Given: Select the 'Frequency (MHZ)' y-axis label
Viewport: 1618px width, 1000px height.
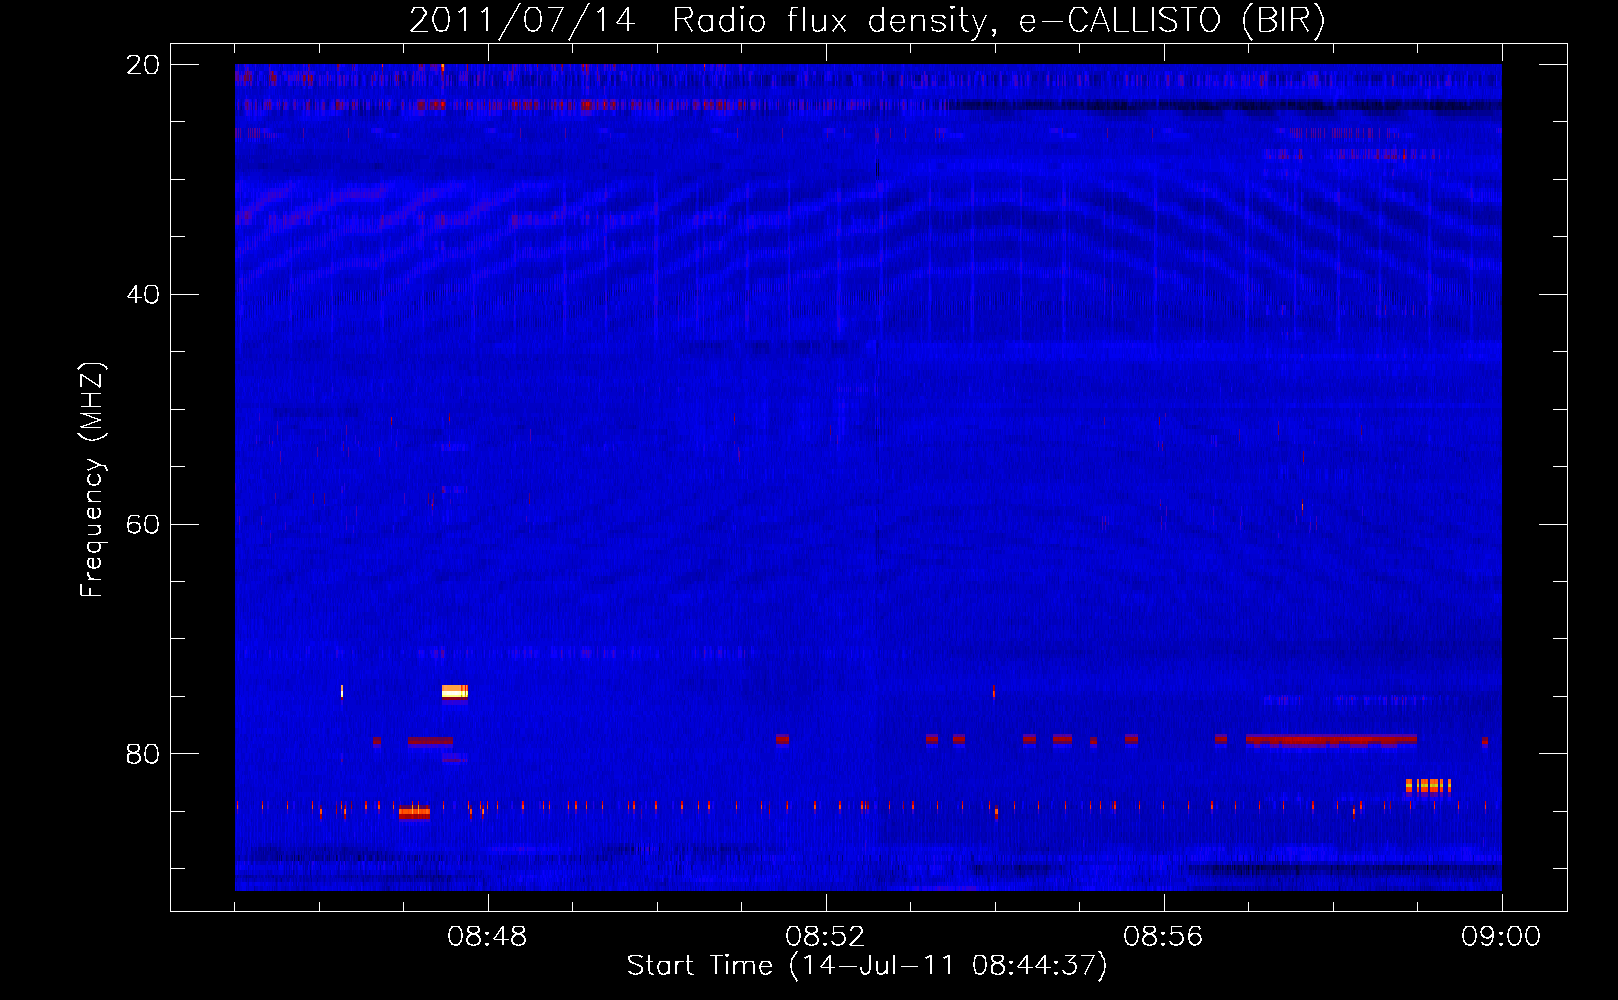Looking at the screenshot, I should tap(92, 480).
